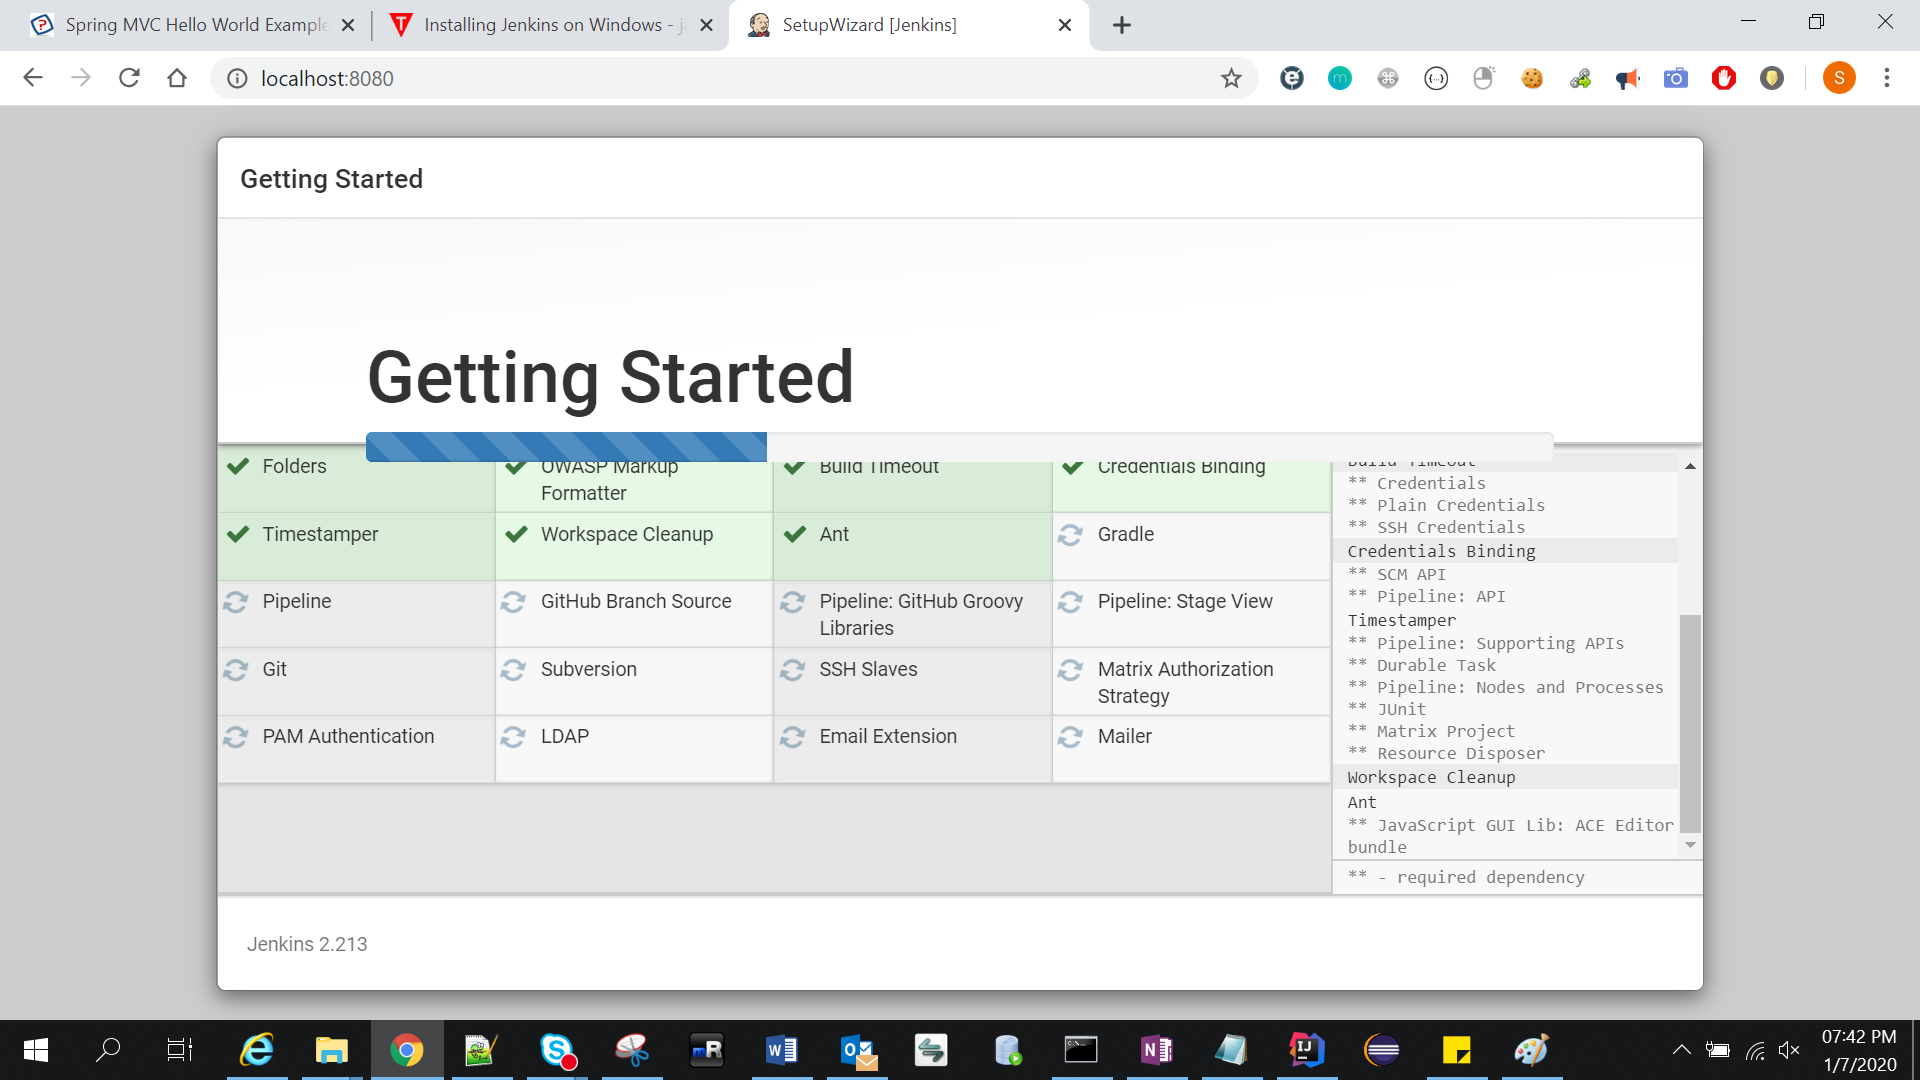Viewport: 1920px width, 1080px height.
Task: Click the green checkmark beside Timestamper
Action: click(238, 535)
